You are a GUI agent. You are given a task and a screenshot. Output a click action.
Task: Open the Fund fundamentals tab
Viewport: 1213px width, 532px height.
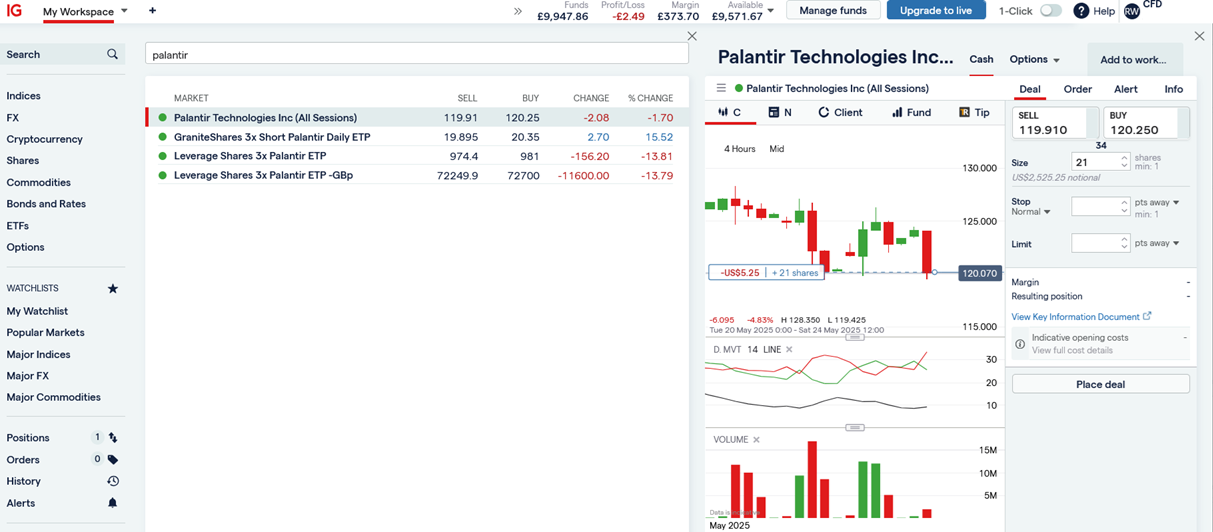coord(911,113)
